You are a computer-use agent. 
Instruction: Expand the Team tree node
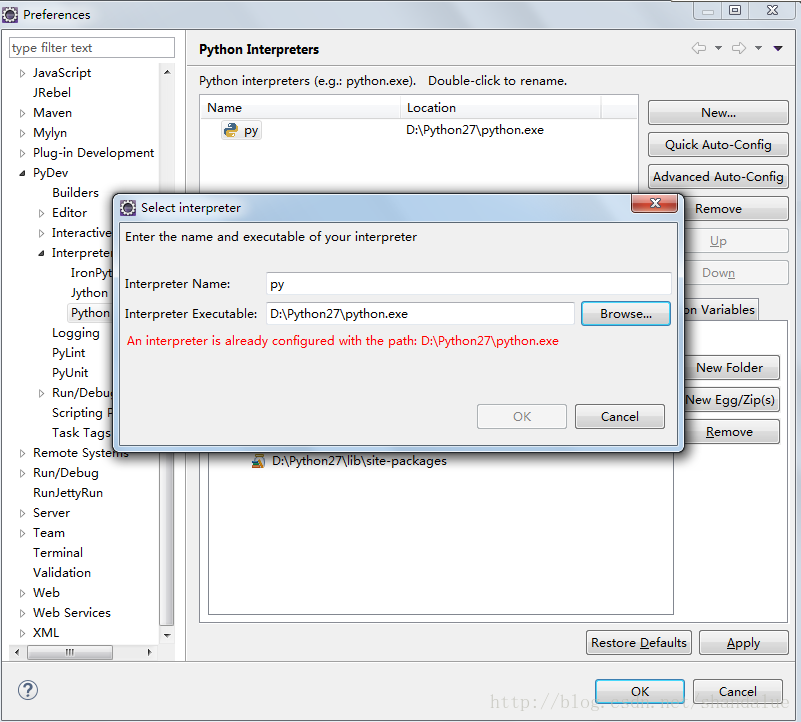[22, 533]
